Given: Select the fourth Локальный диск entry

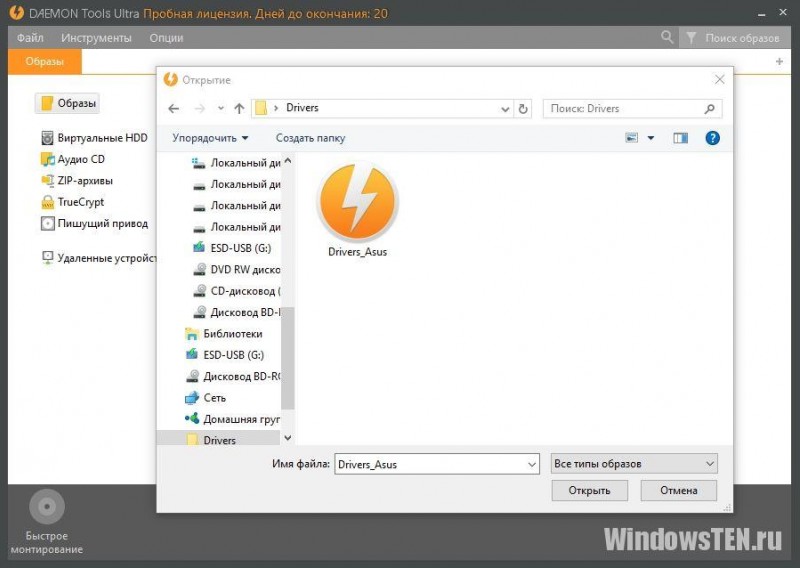Looking at the screenshot, I should pos(236,227).
